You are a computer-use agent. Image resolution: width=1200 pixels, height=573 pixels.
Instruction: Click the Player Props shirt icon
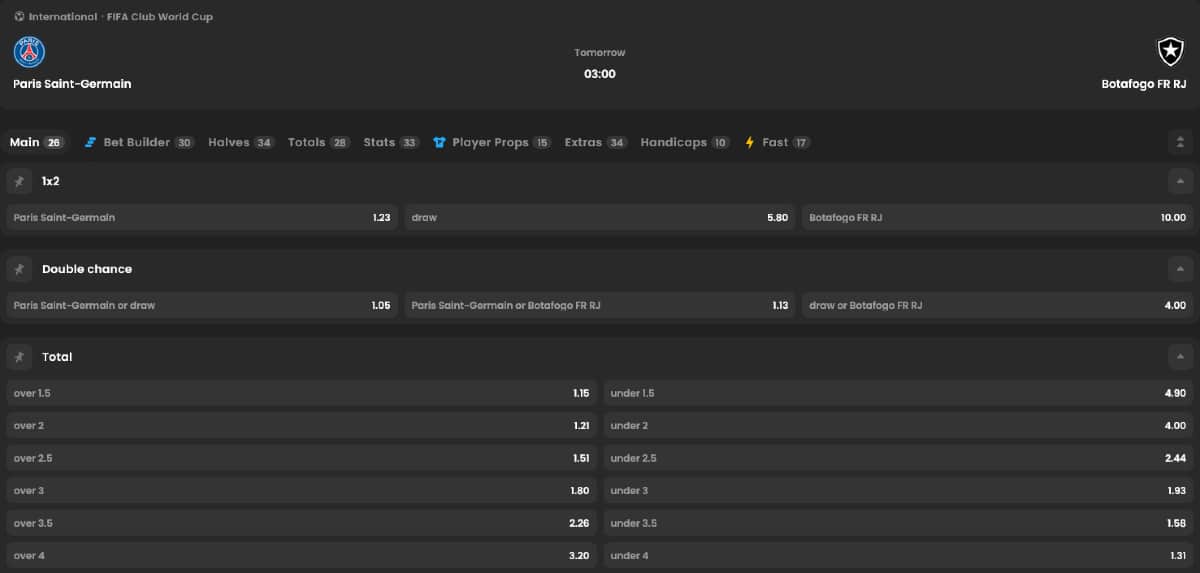tap(439, 142)
